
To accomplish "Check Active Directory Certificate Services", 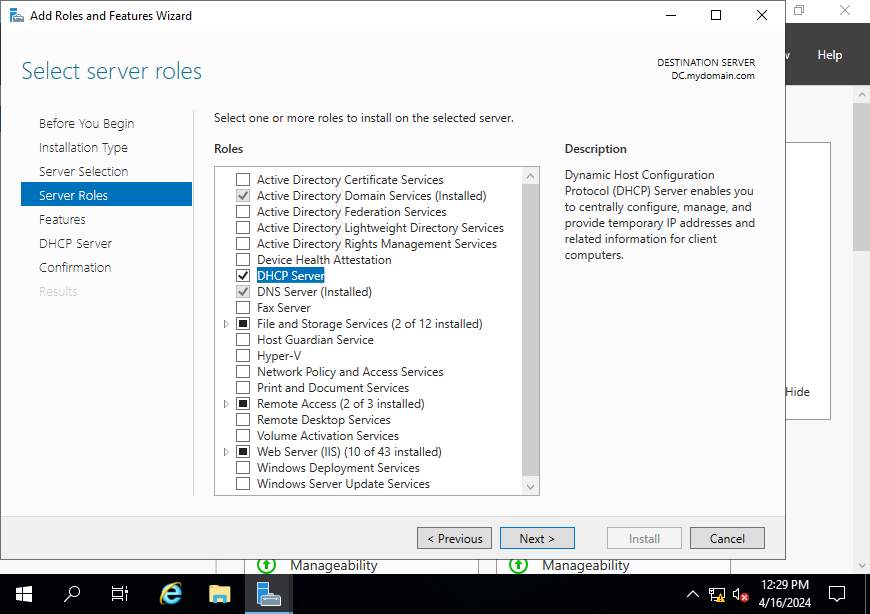I will (243, 180).
